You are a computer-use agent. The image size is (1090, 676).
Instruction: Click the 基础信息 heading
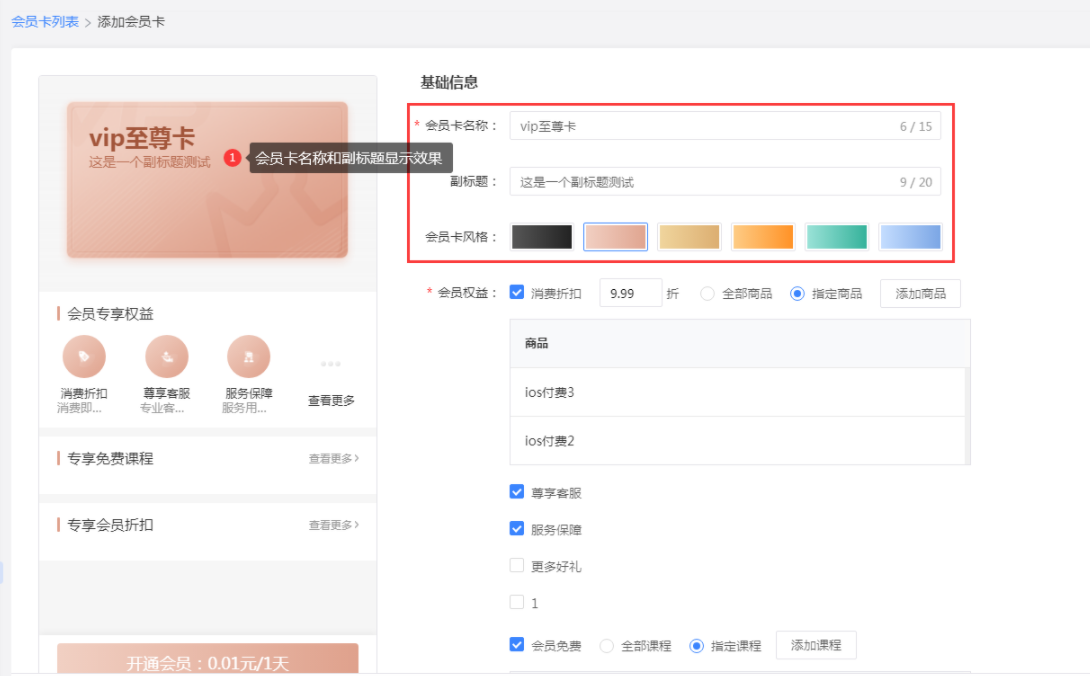(x=449, y=83)
